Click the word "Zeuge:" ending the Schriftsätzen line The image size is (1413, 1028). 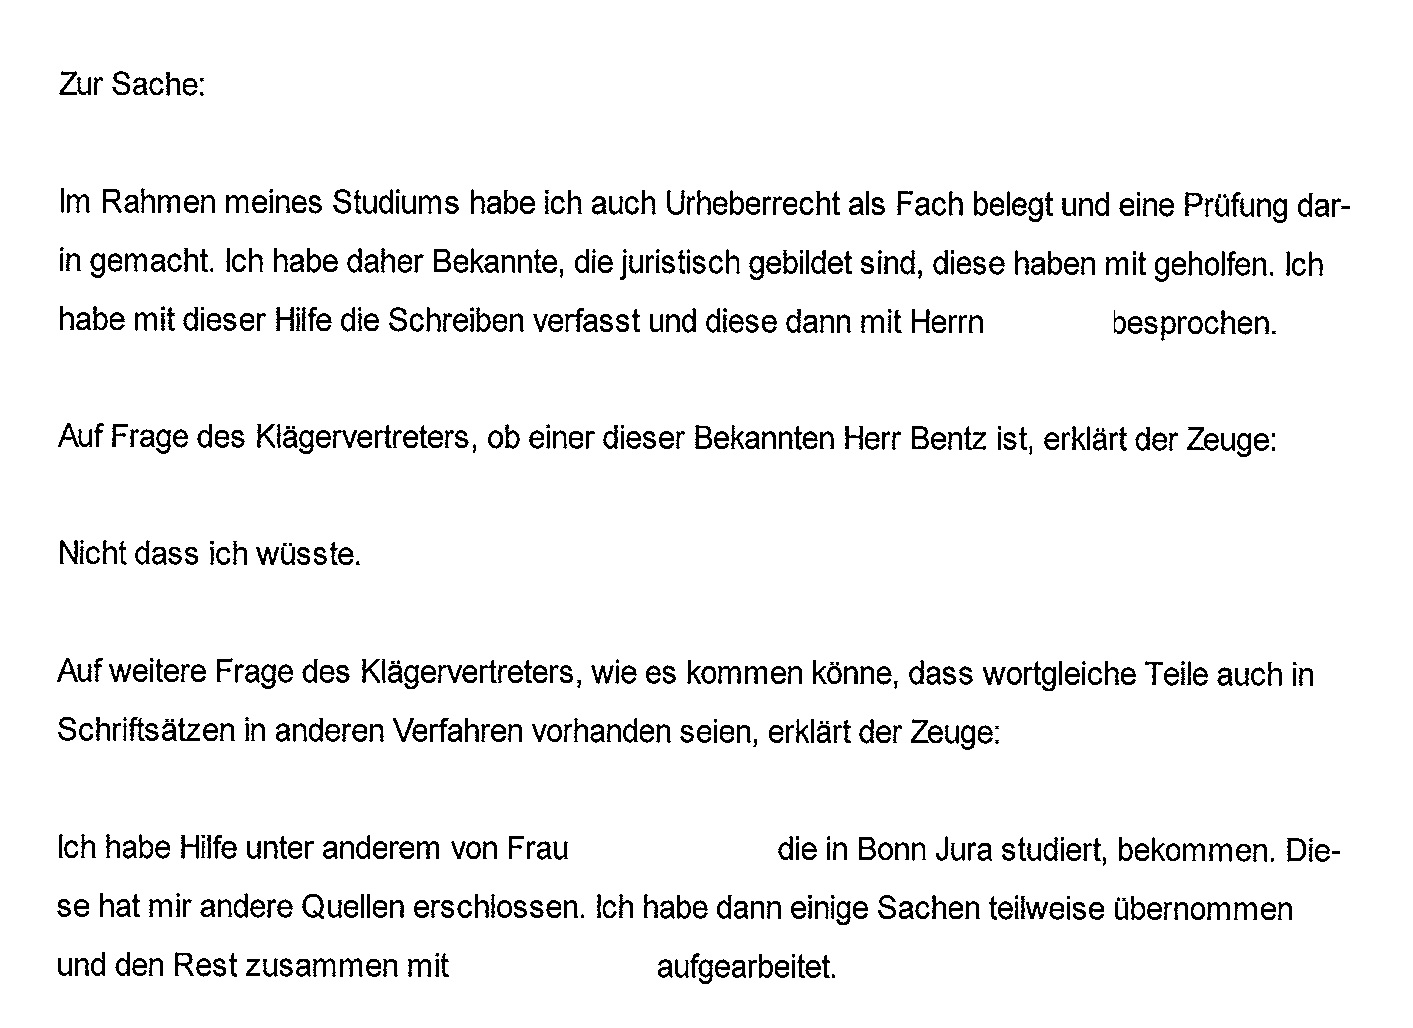tap(954, 733)
